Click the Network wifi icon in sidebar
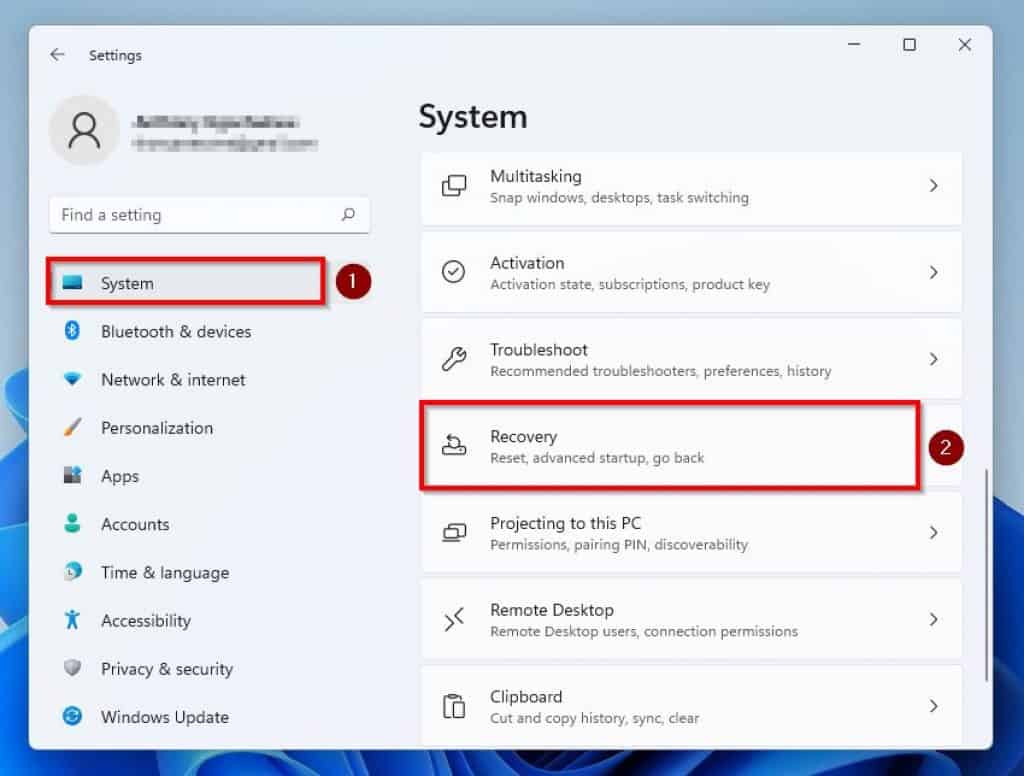Image resolution: width=1024 pixels, height=776 pixels. click(72, 379)
